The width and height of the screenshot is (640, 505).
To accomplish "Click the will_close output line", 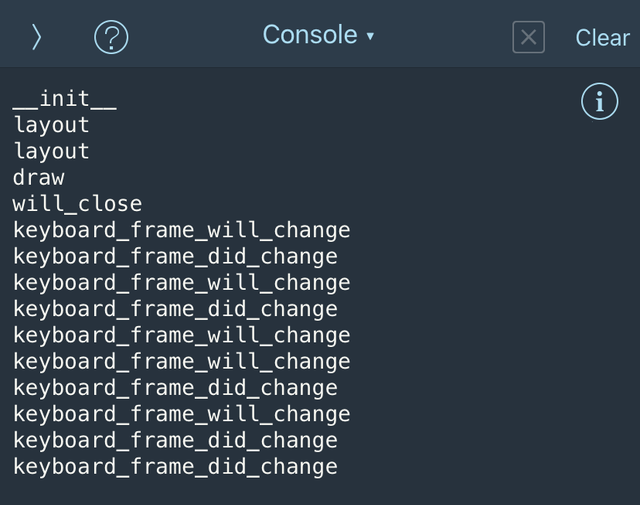I will coord(78,204).
